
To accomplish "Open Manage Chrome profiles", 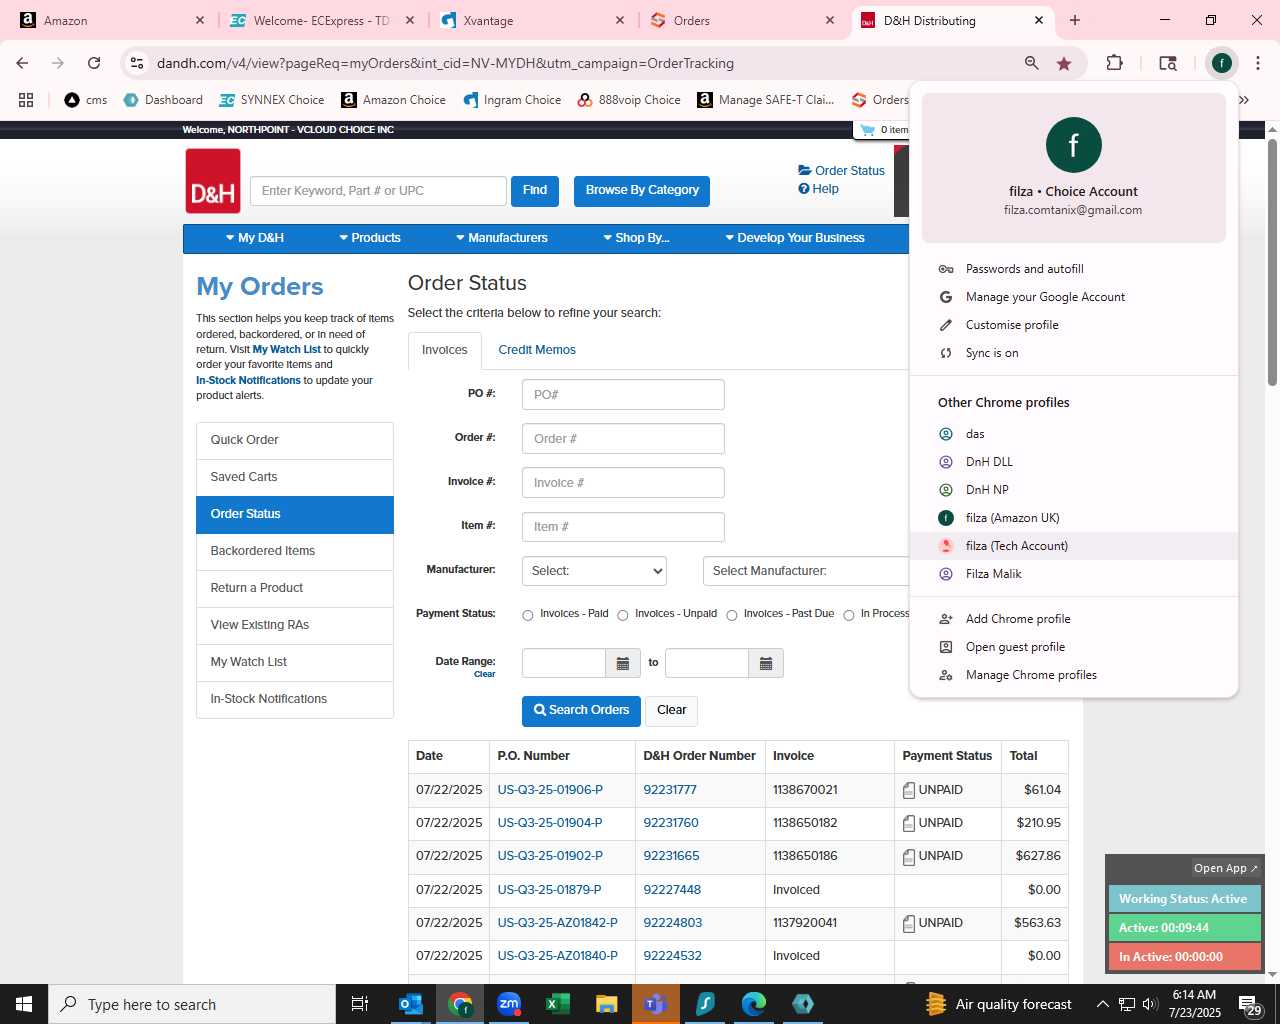I will tap(1074, 675).
